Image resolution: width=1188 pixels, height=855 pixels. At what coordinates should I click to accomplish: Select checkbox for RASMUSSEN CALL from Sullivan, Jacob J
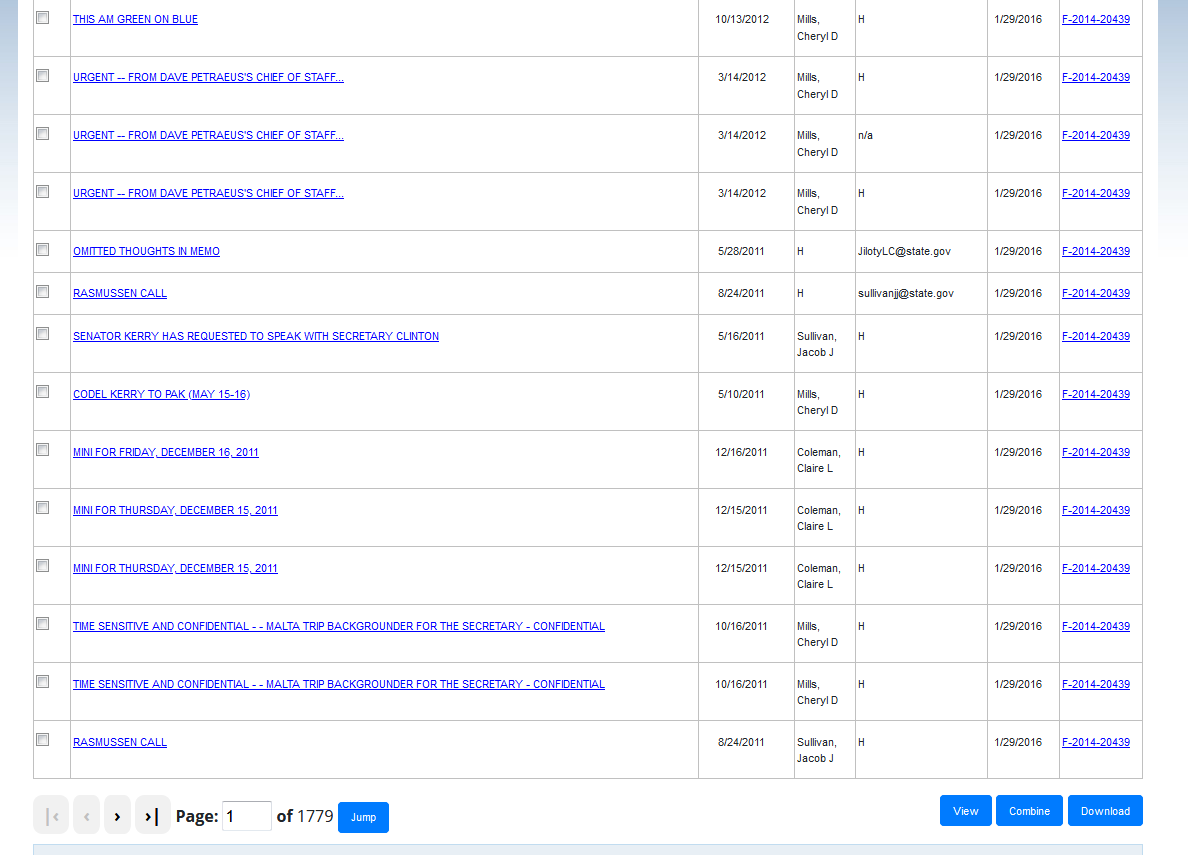click(43, 740)
